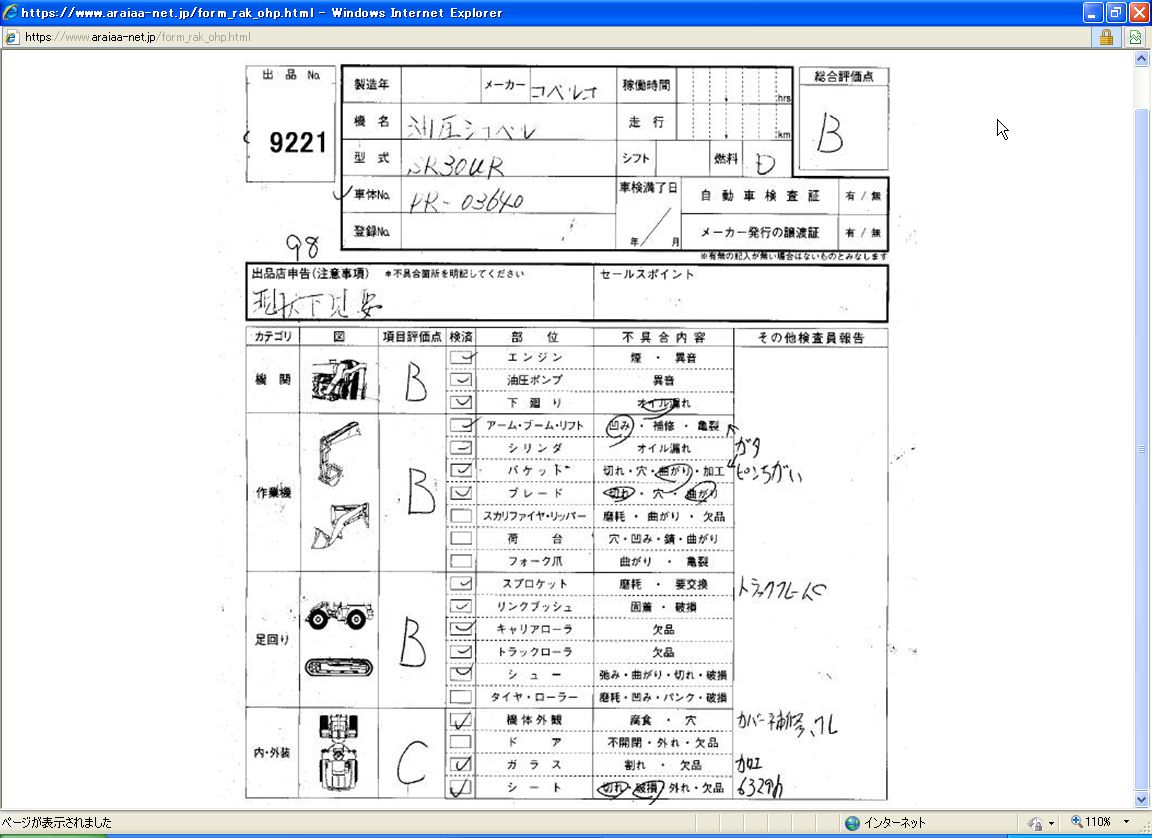1152x838 pixels.
Task: Click the Internet zone globe in status bar
Action: [x=852, y=823]
